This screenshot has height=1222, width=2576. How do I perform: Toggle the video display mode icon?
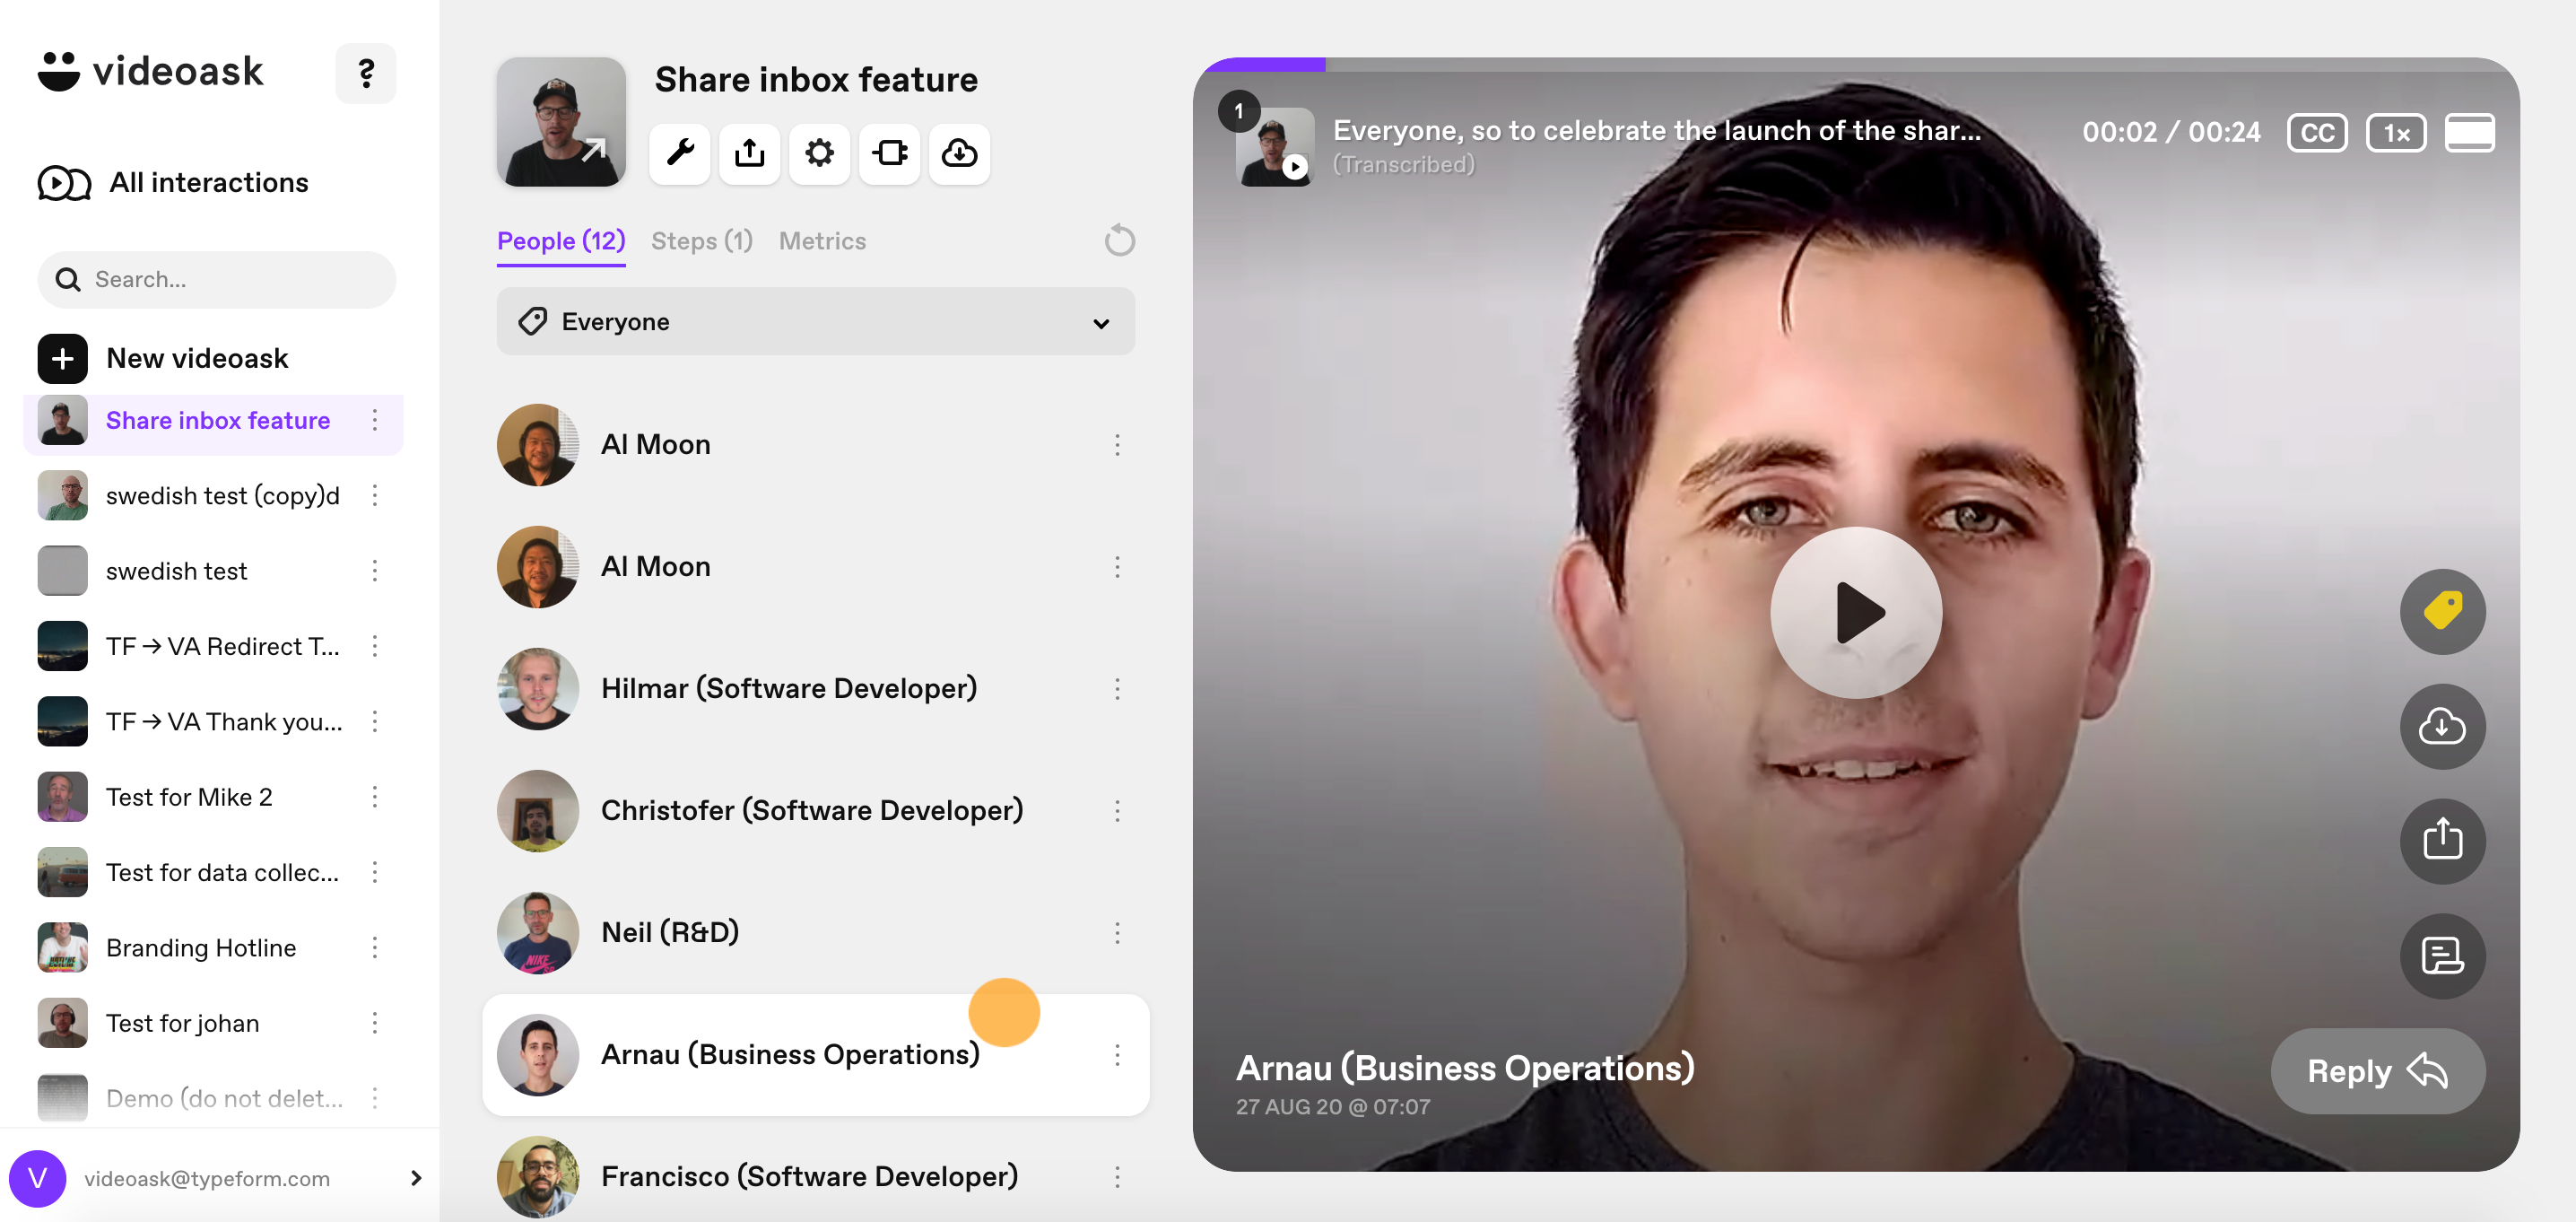(2469, 132)
